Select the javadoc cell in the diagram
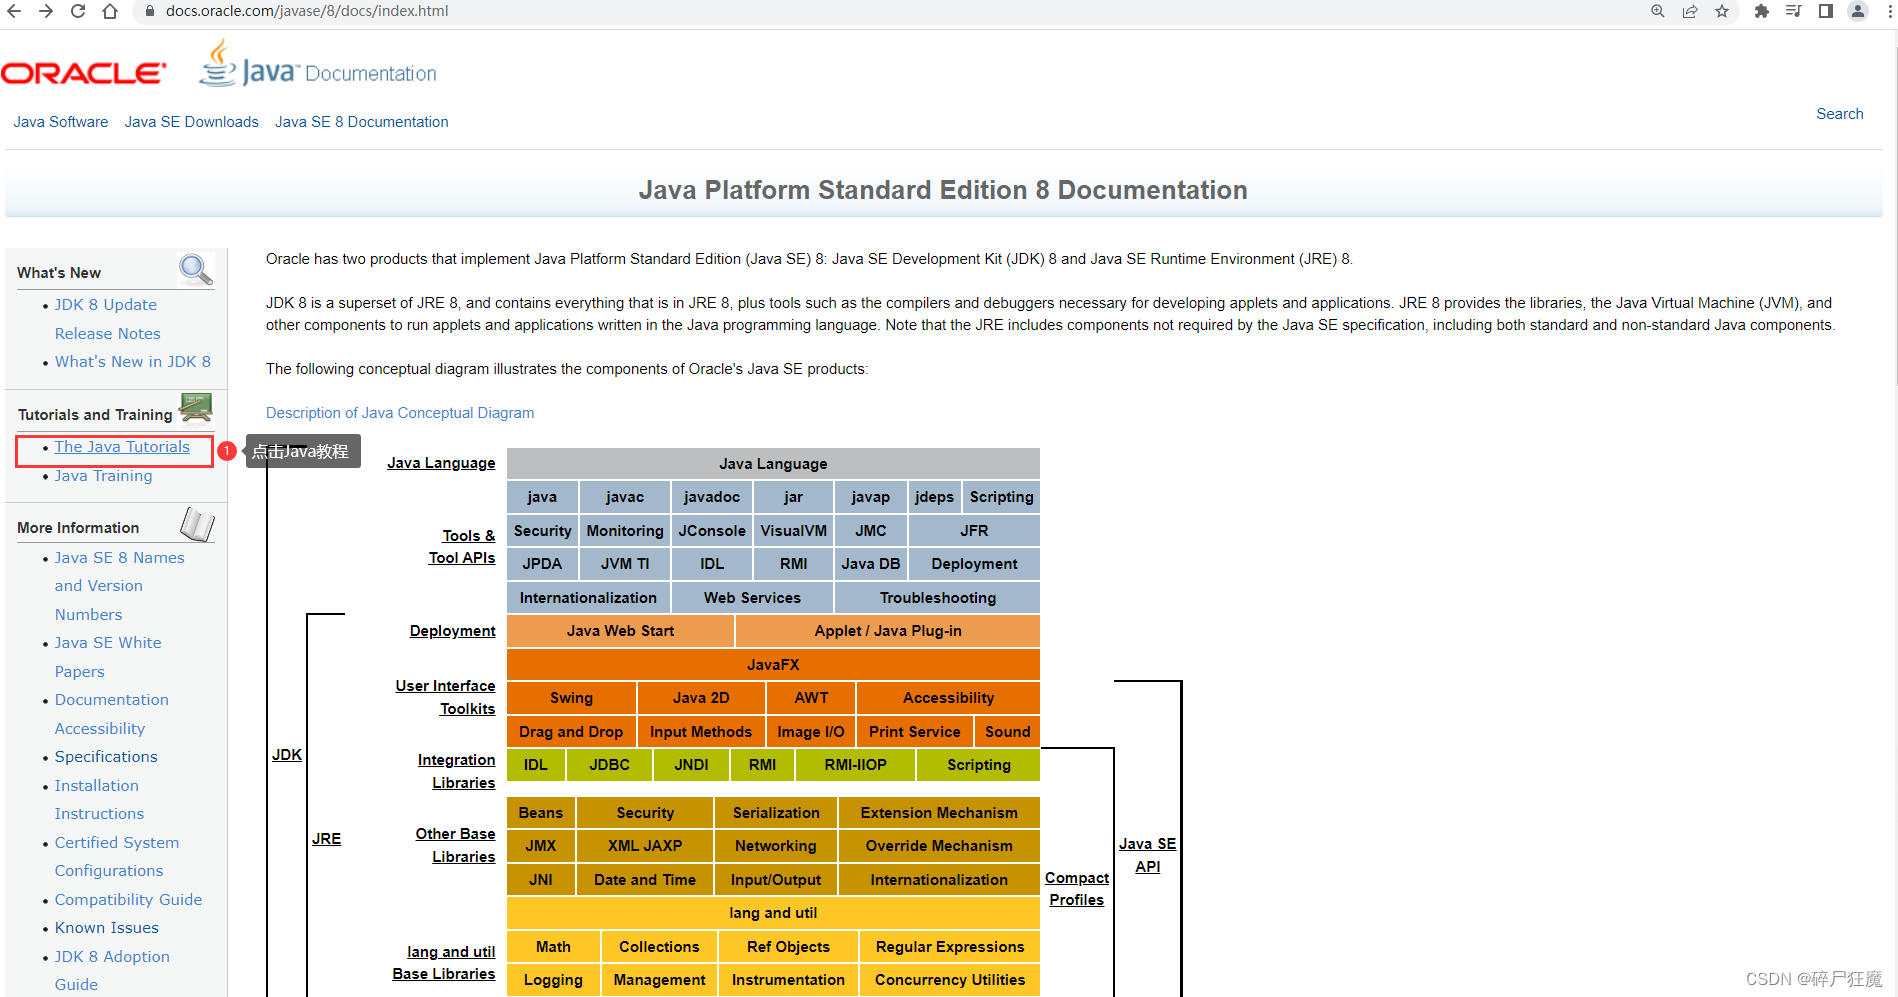1898x997 pixels. [x=712, y=497]
